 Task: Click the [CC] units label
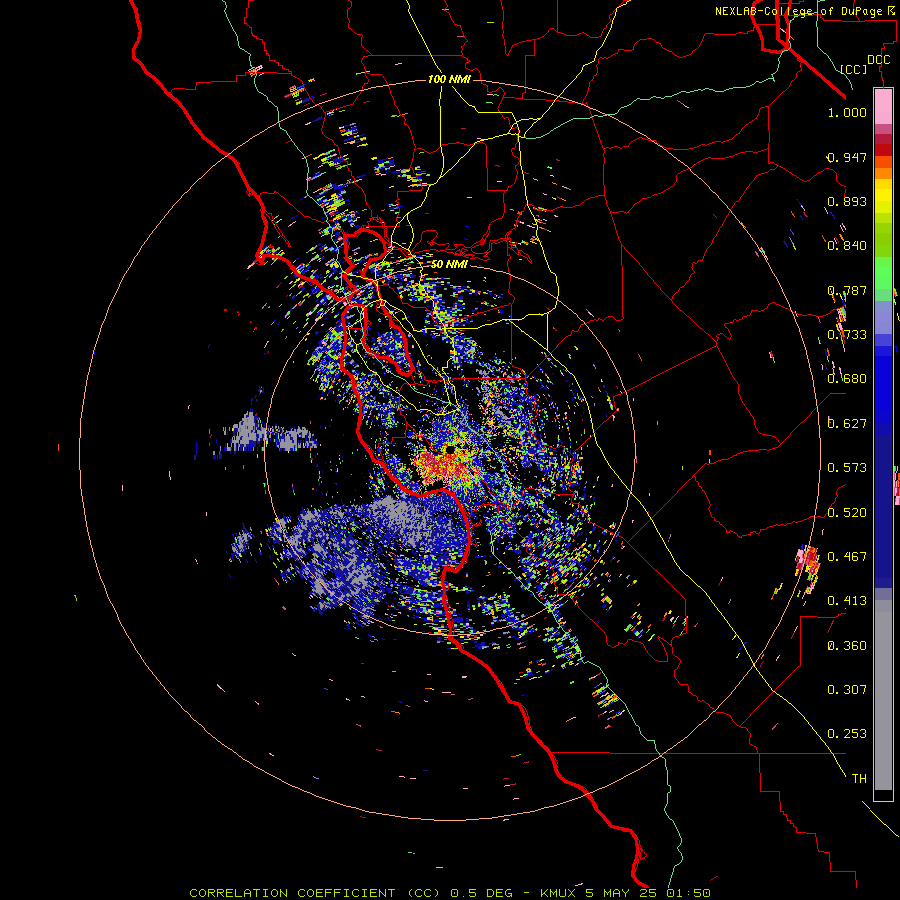click(x=854, y=69)
